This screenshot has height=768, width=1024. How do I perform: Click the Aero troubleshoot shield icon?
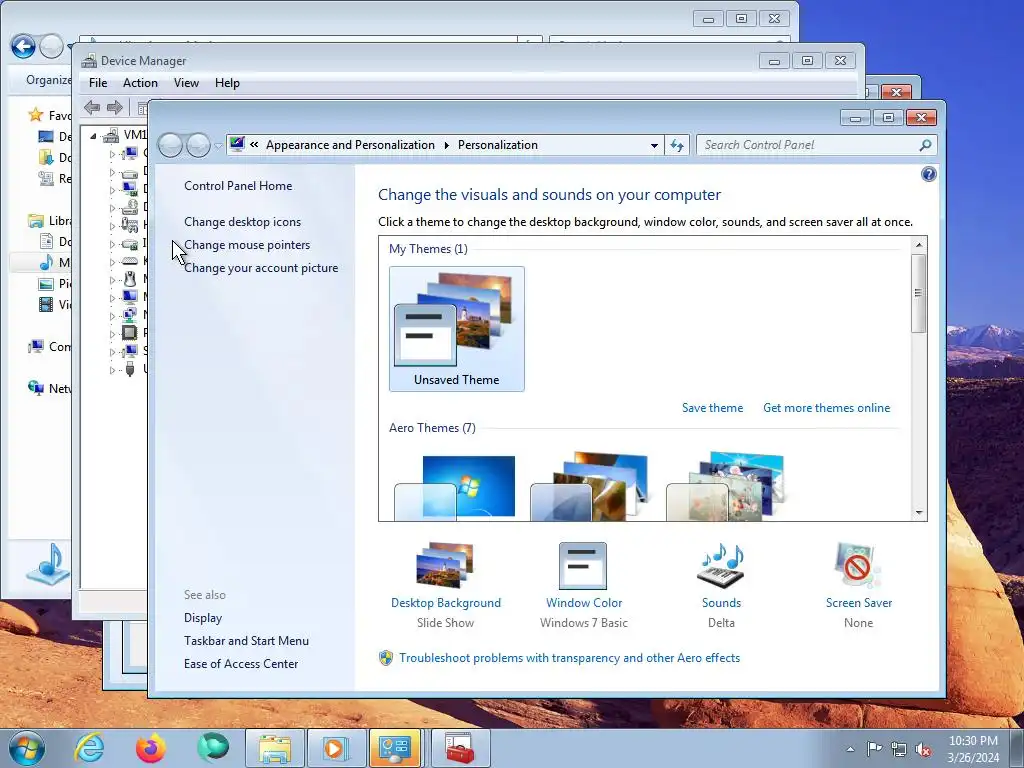386,658
